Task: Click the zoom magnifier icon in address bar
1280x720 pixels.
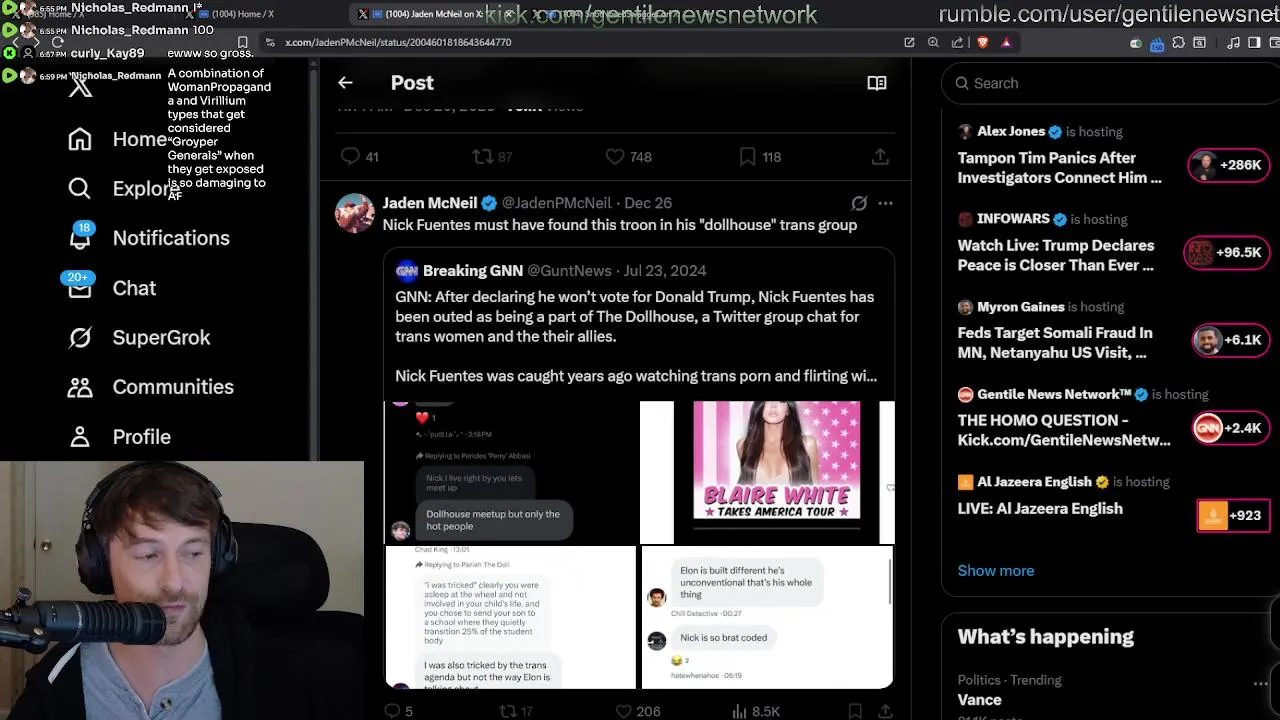Action: coord(933,43)
